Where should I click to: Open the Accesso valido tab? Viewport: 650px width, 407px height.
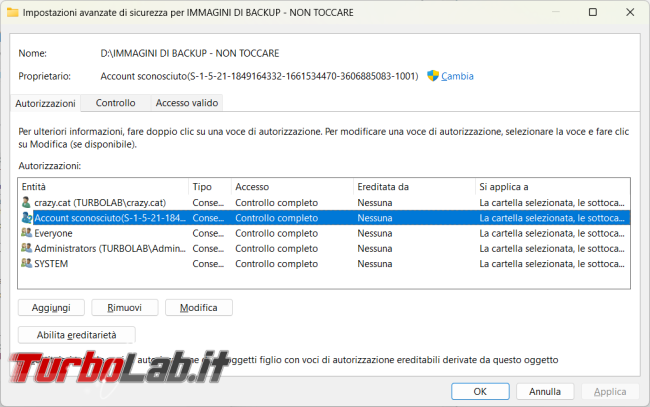(x=187, y=103)
